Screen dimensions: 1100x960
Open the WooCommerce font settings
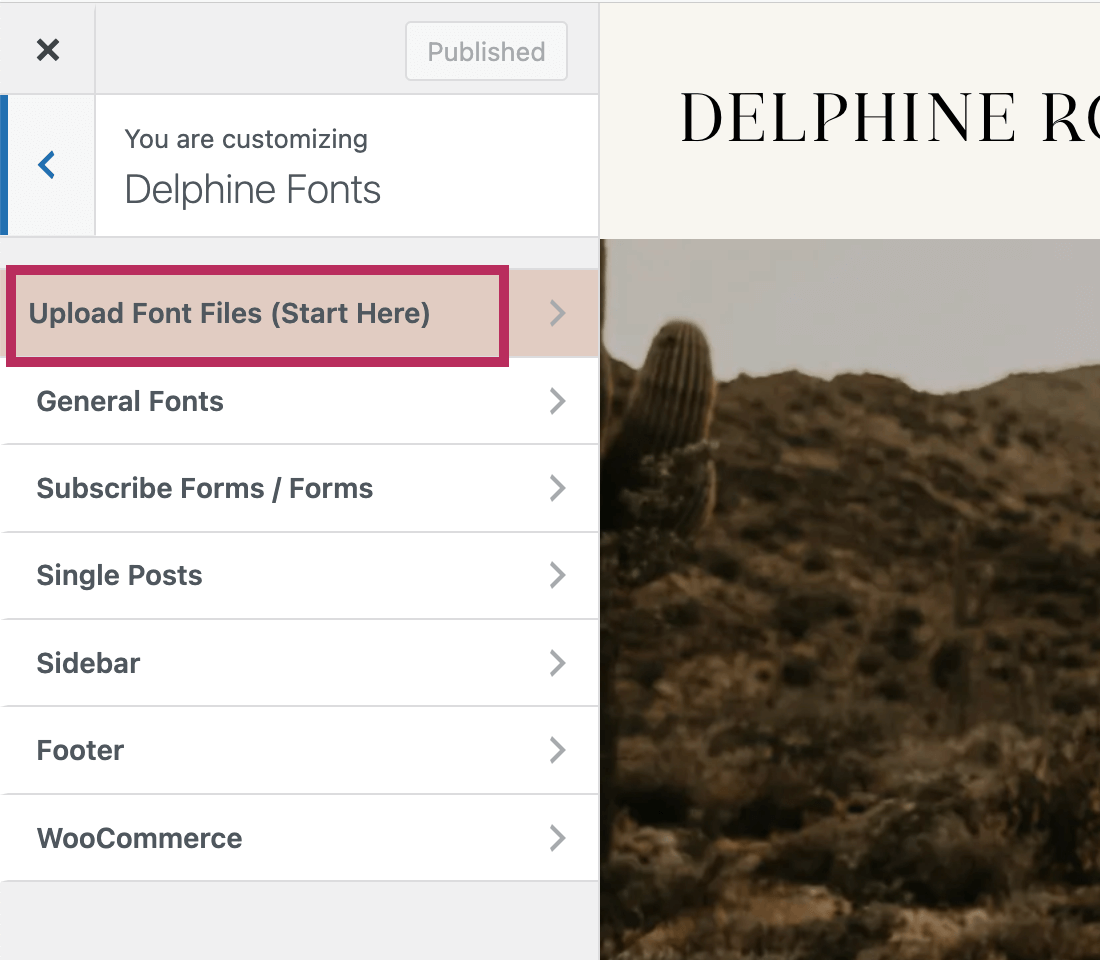click(x=139, y=838)
